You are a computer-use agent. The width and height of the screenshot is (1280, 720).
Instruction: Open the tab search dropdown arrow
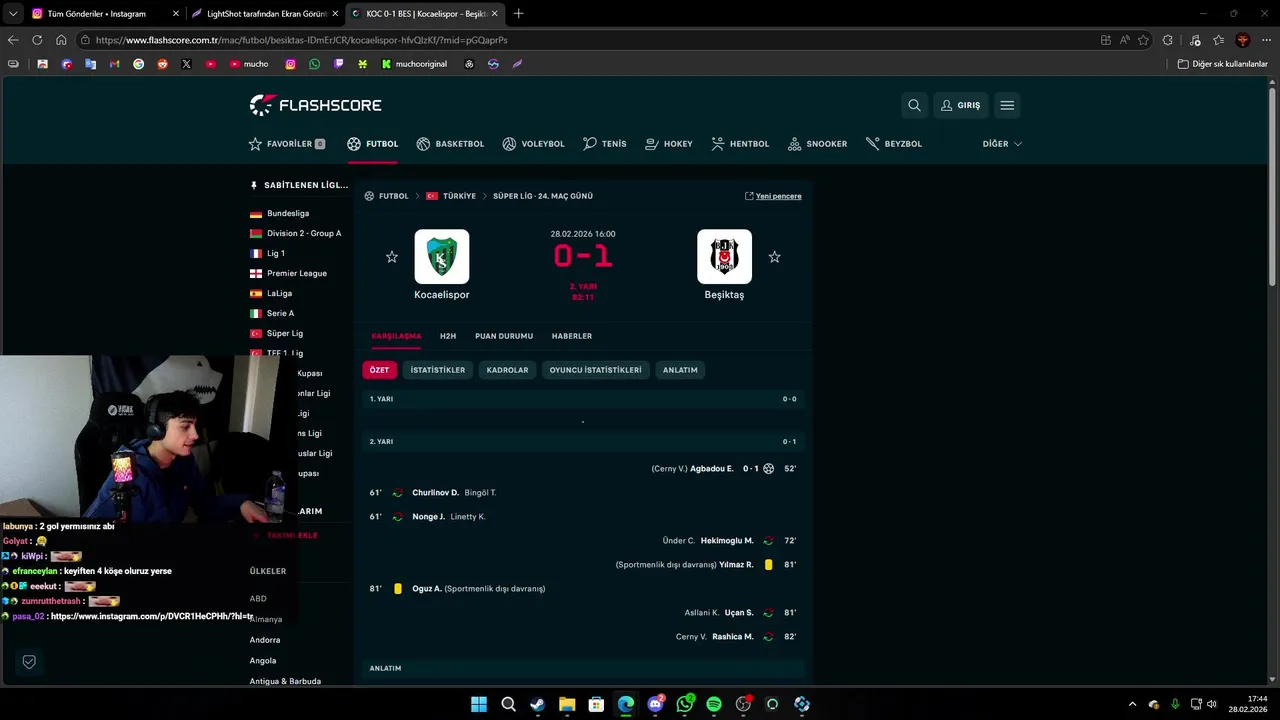[x=12, y=14]
